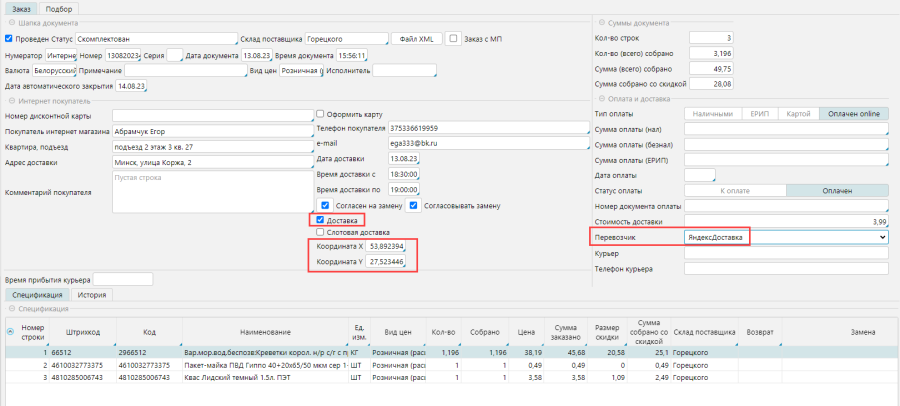Viewport: 900px width, 406px height.
Task: Collapse the Шапка документа section
Action: 10,24
